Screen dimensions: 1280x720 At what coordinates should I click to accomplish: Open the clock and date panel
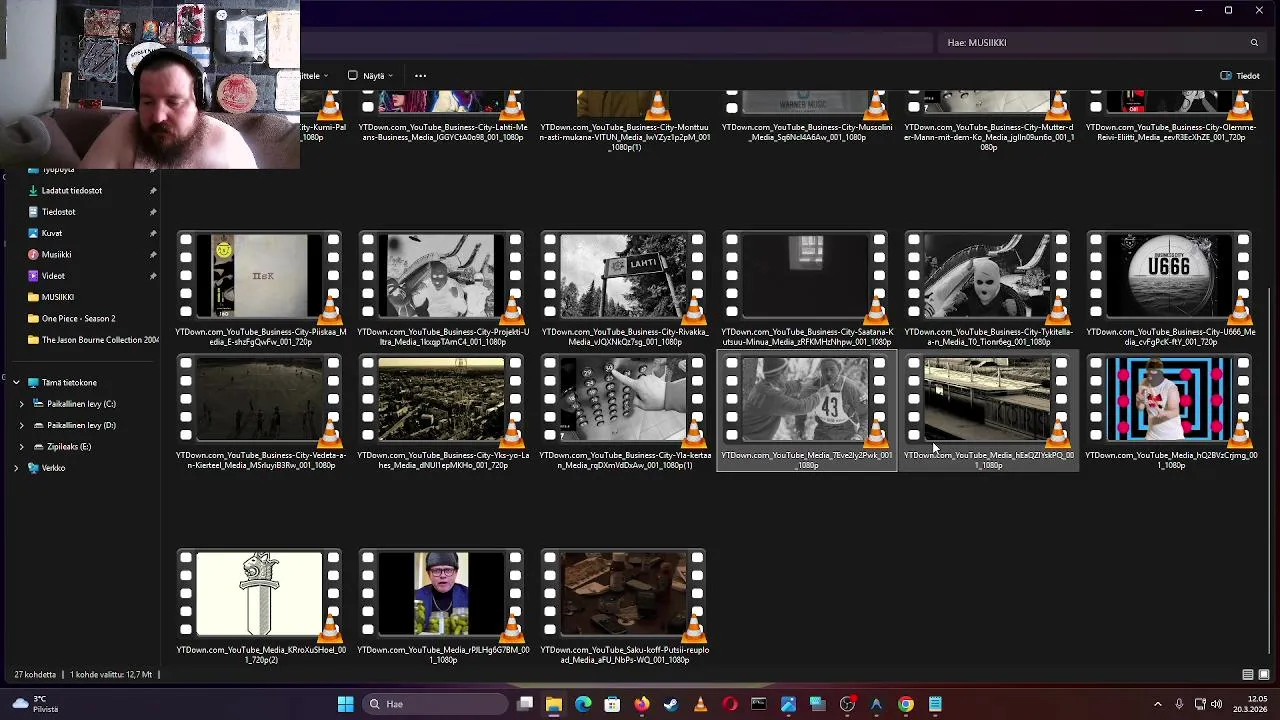1250,704
